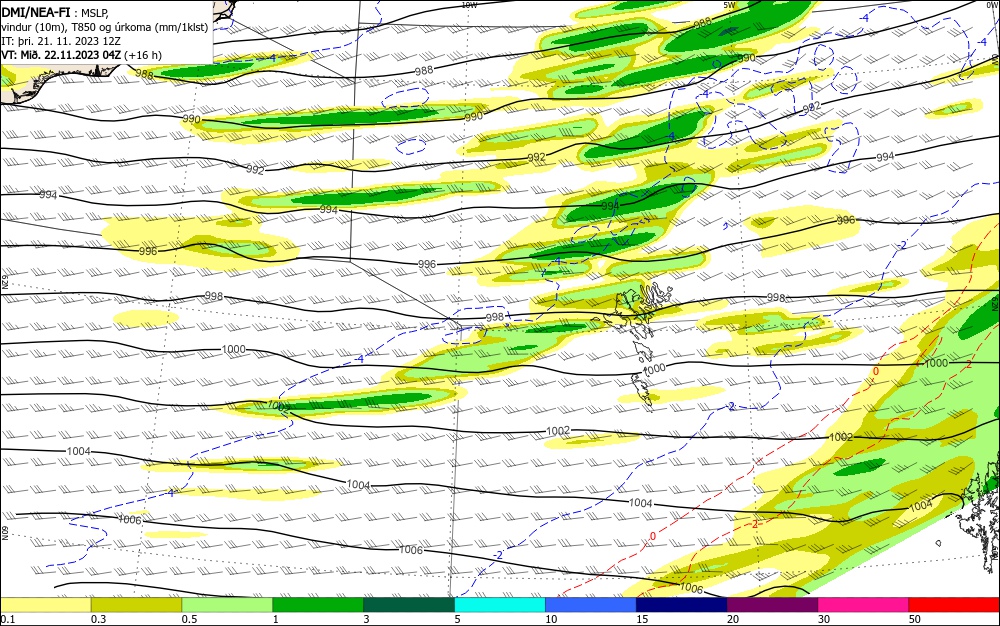The height and width of the screenshot is (626, 1000).
Task: Click the "VT: Mið. 22.11.2023 04Z (+16 h)" line
Action: [x=82, y=55]
